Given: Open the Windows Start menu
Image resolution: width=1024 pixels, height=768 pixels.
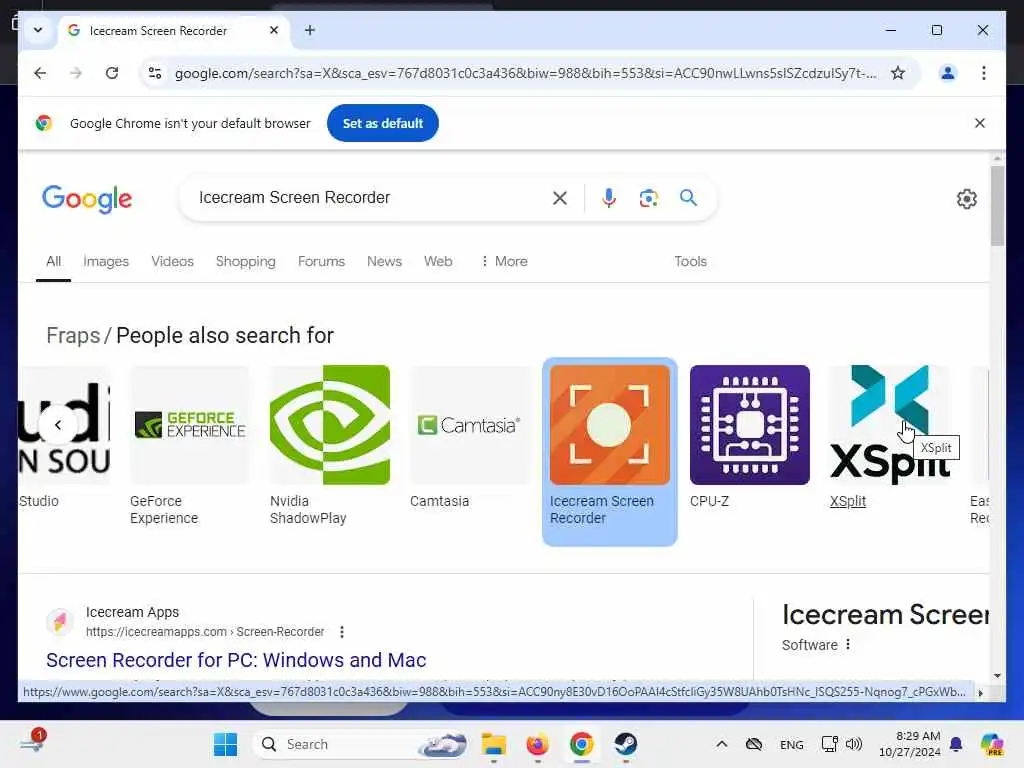Looking at the screenshot, I should tap(225, 744).
